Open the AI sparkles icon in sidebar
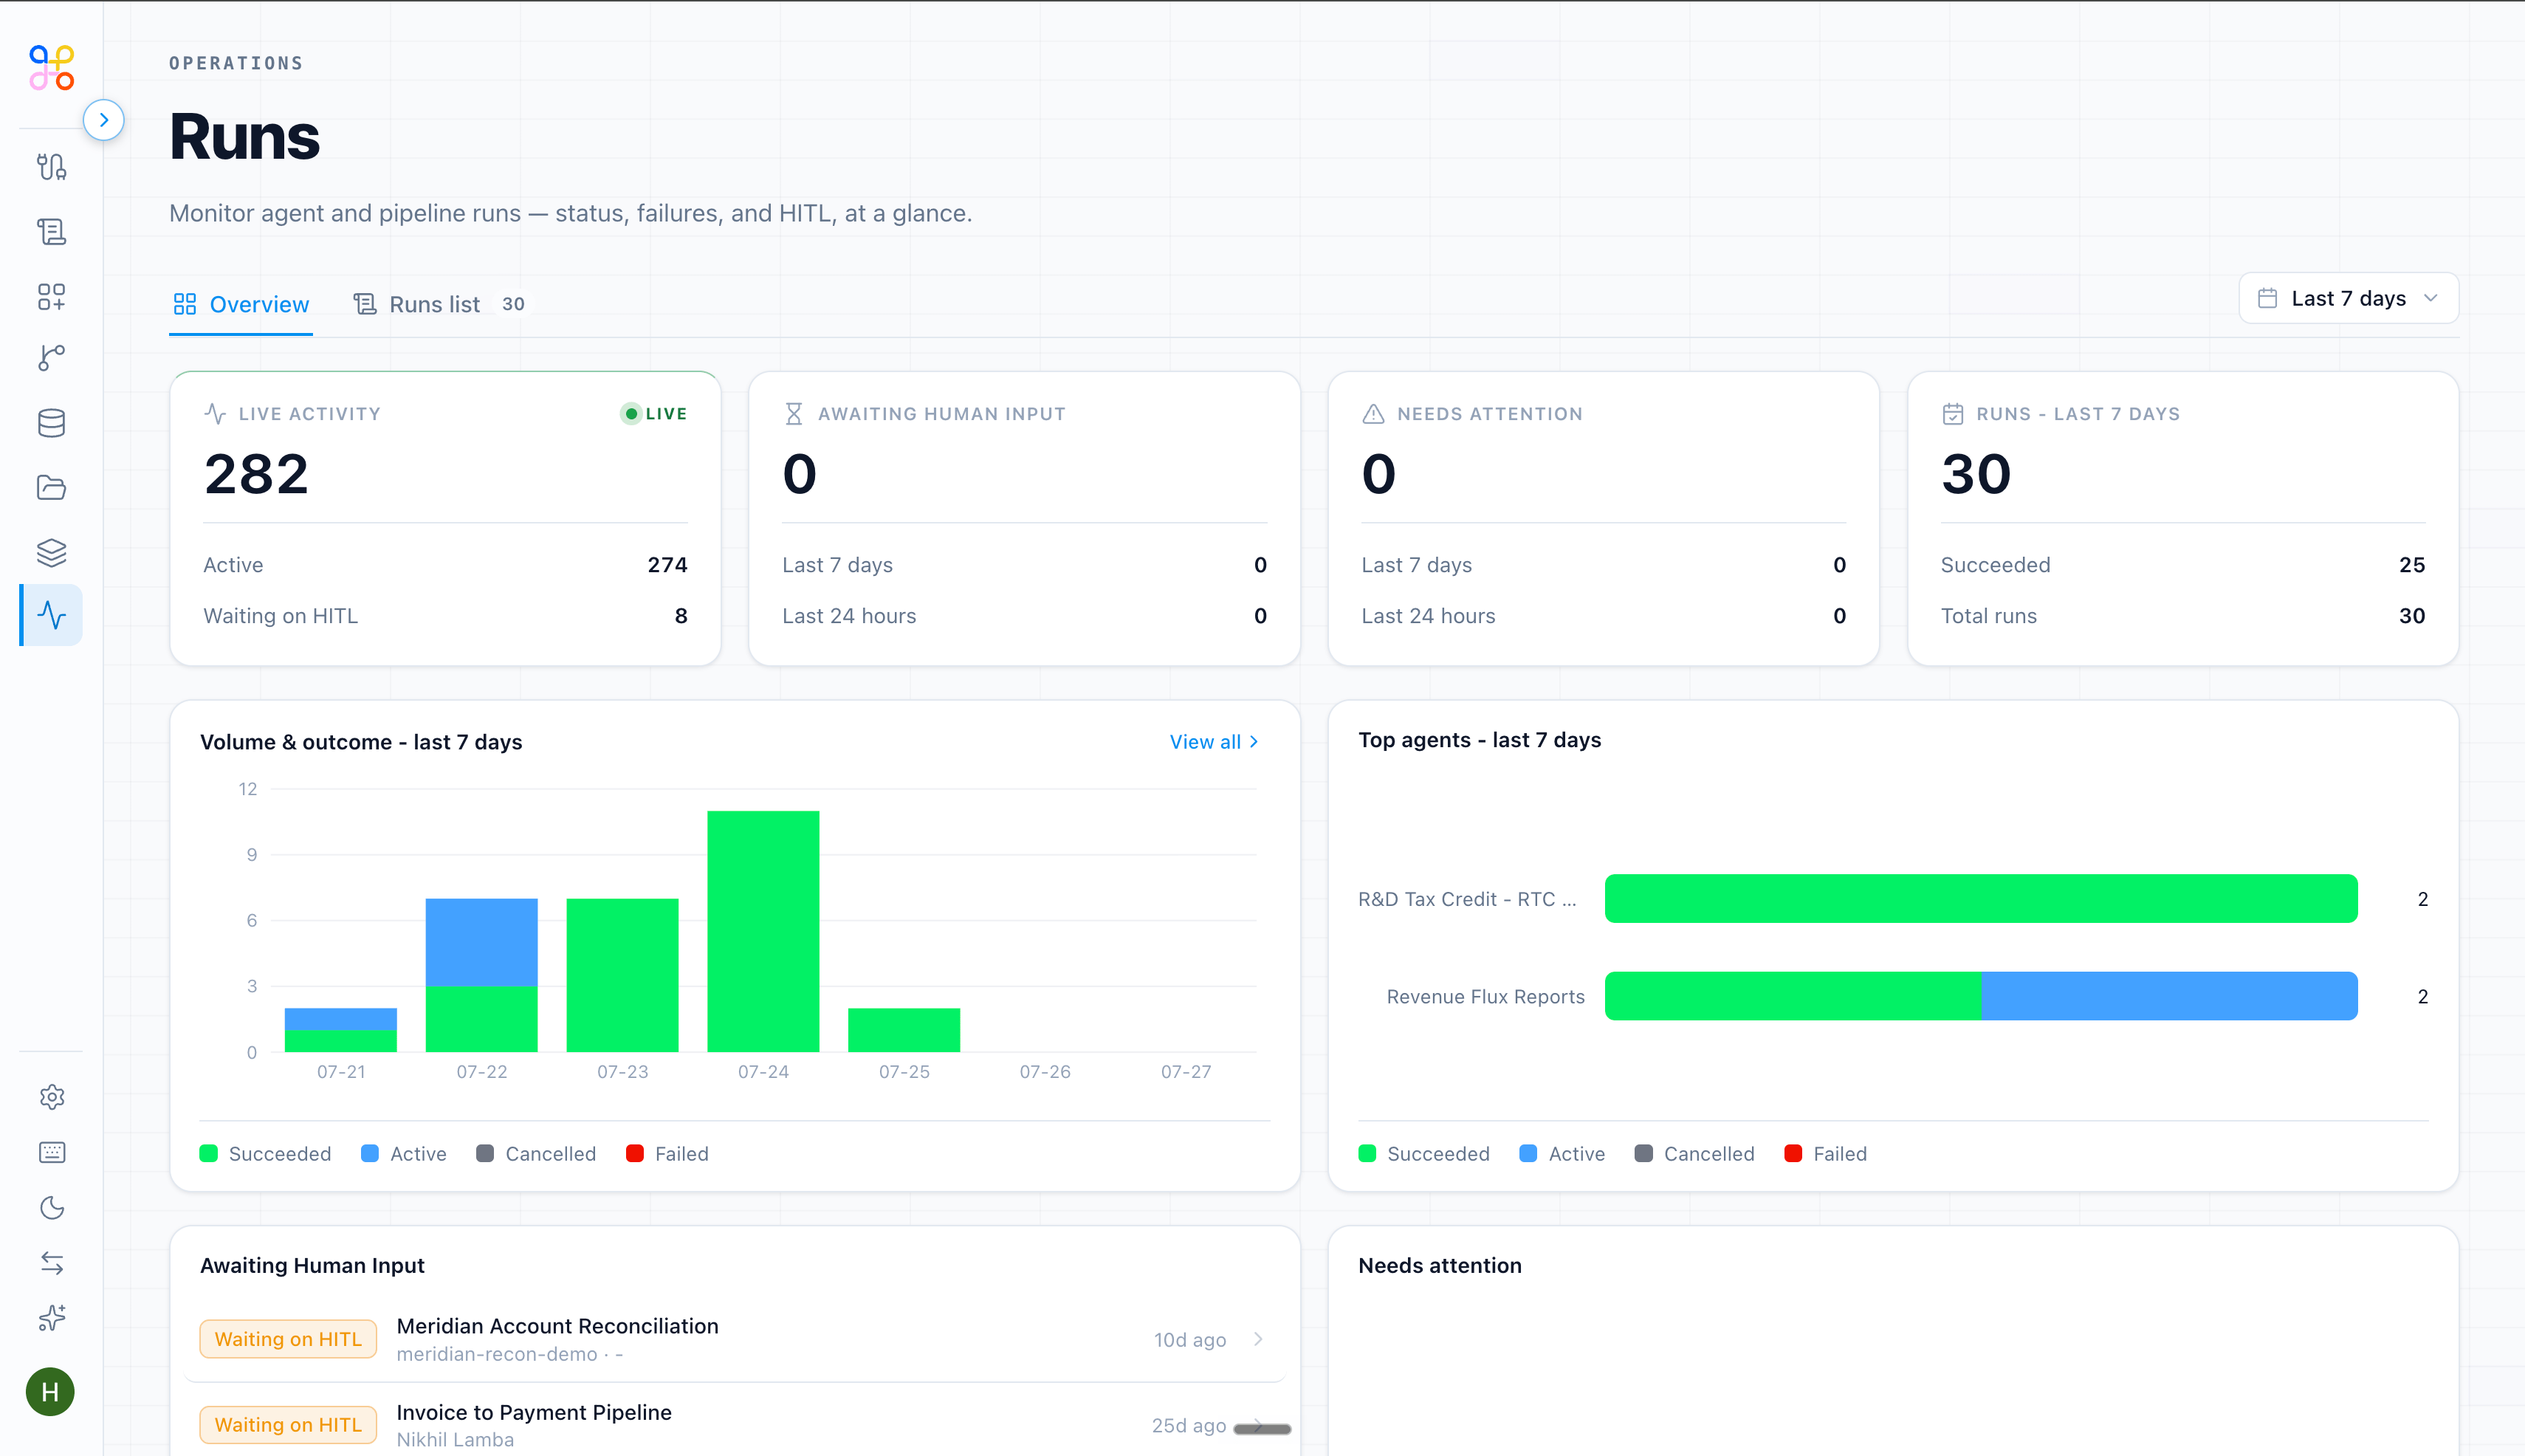 click(x=52, y=1318)
